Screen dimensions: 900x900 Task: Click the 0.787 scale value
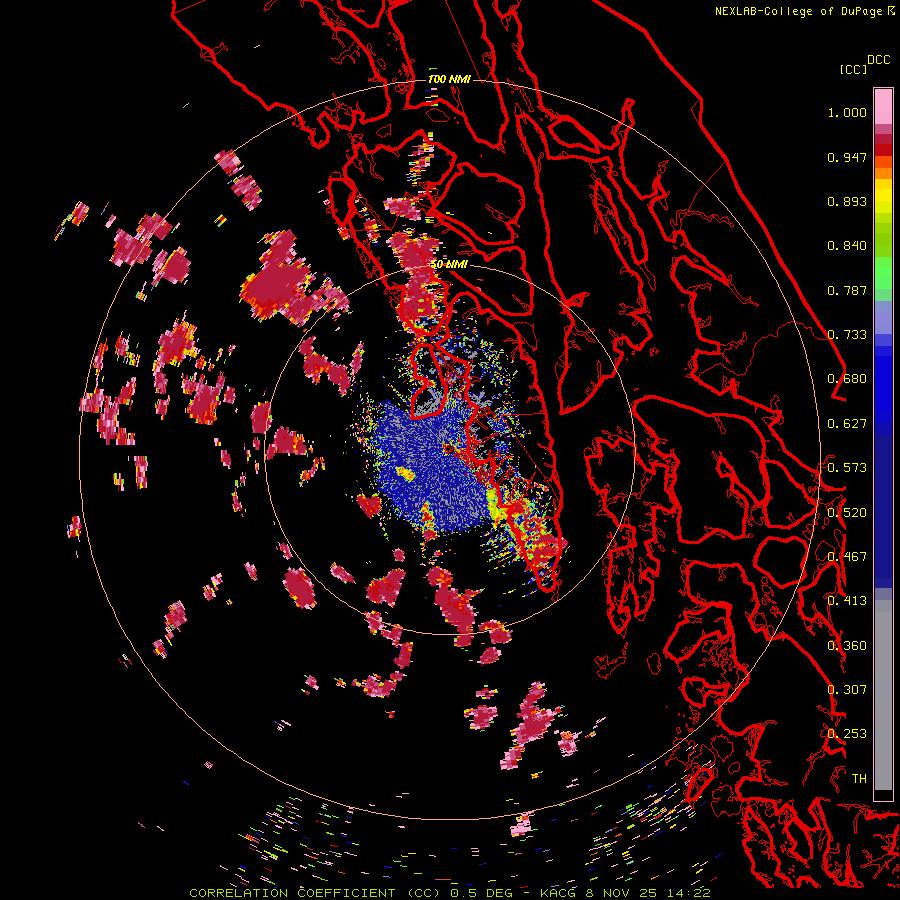[x=847, y=290]
